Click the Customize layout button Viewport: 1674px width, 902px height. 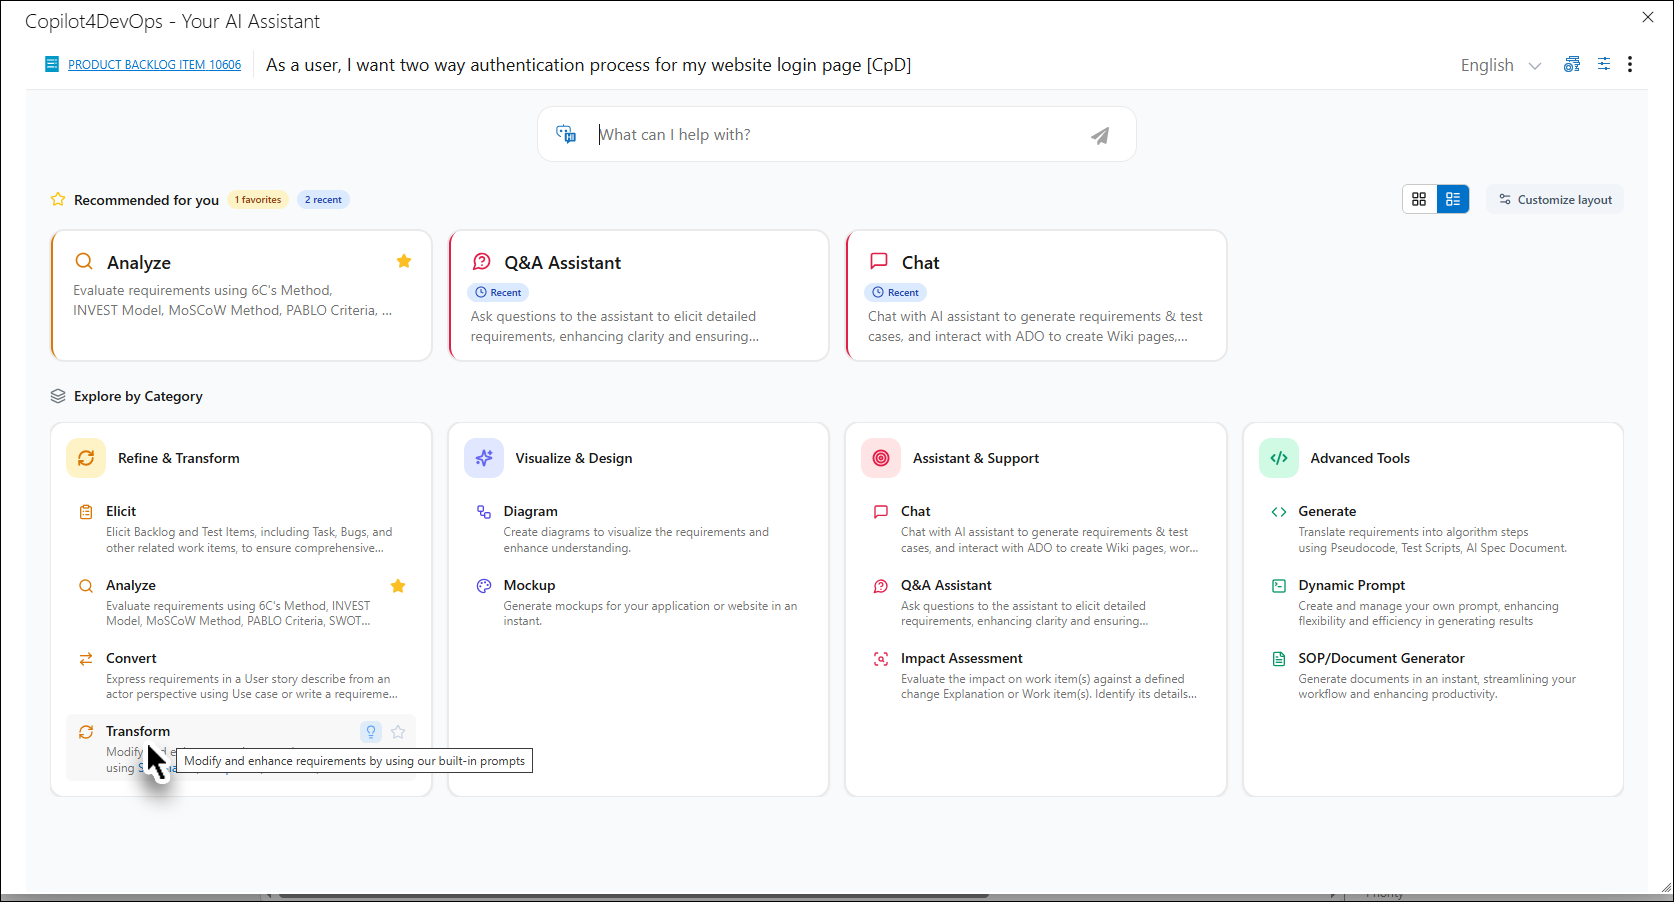pos(1555,200)
